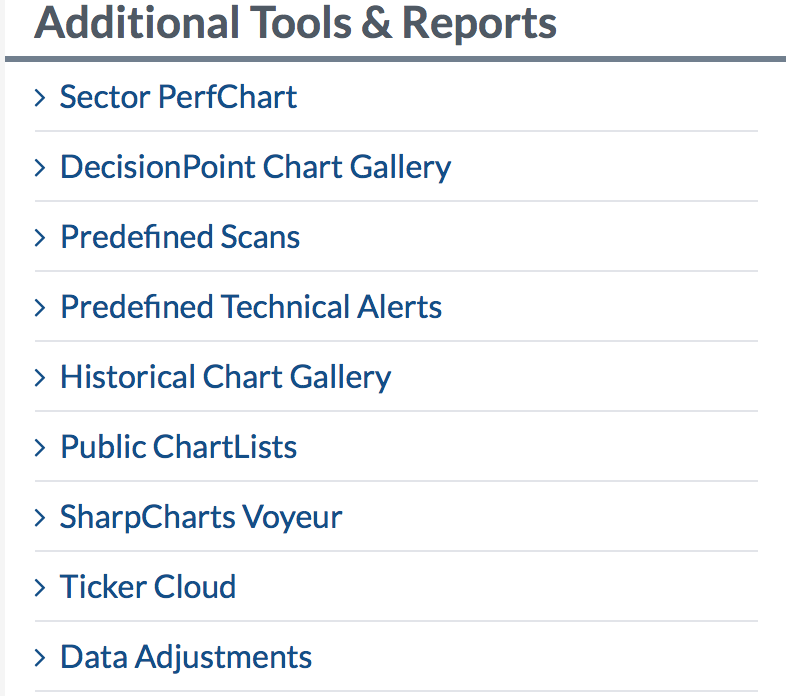Viewport: 786px width, 696px height.
Task: Open the Predefined Technical Alerts link
Action: 251,307
